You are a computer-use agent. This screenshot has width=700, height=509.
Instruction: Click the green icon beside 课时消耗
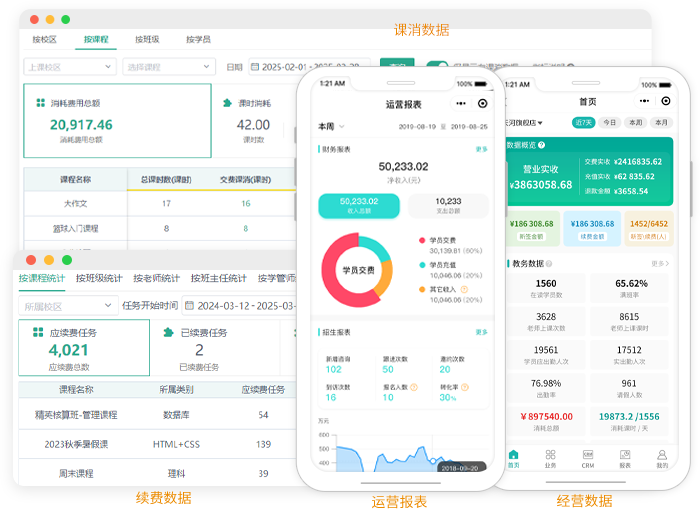click(227, 103)
